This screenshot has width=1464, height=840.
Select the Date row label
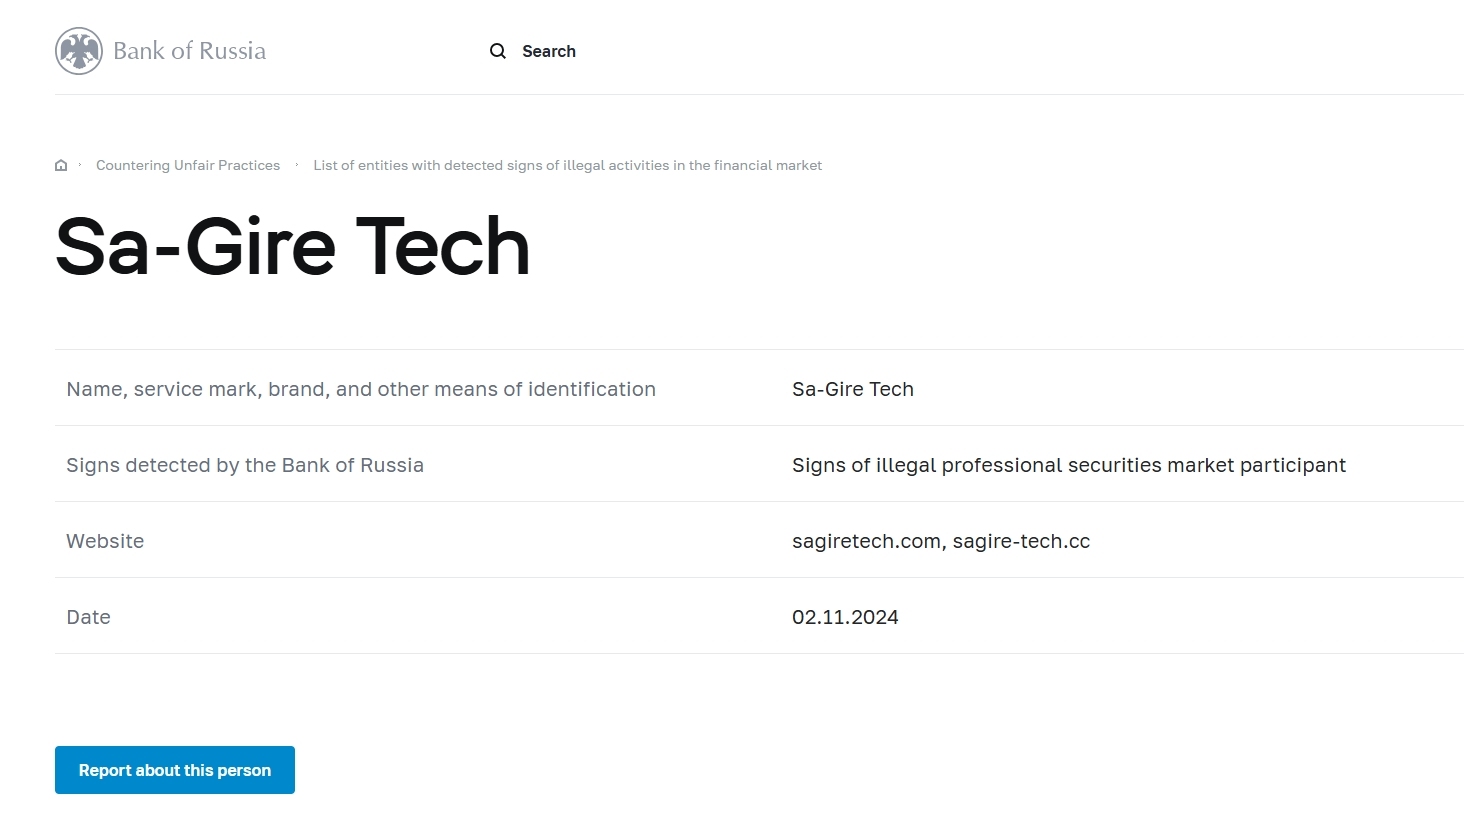[88, 617]
